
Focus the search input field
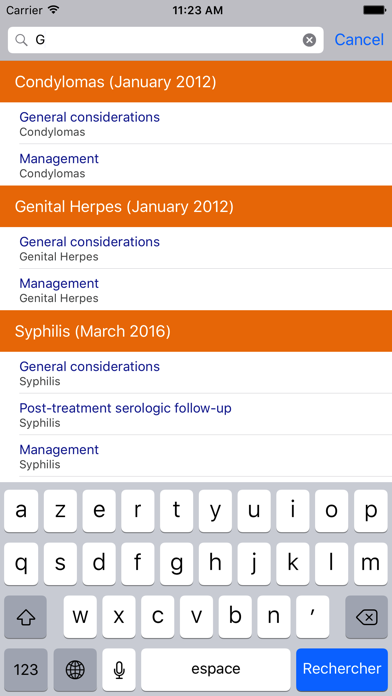pos(166,40)
